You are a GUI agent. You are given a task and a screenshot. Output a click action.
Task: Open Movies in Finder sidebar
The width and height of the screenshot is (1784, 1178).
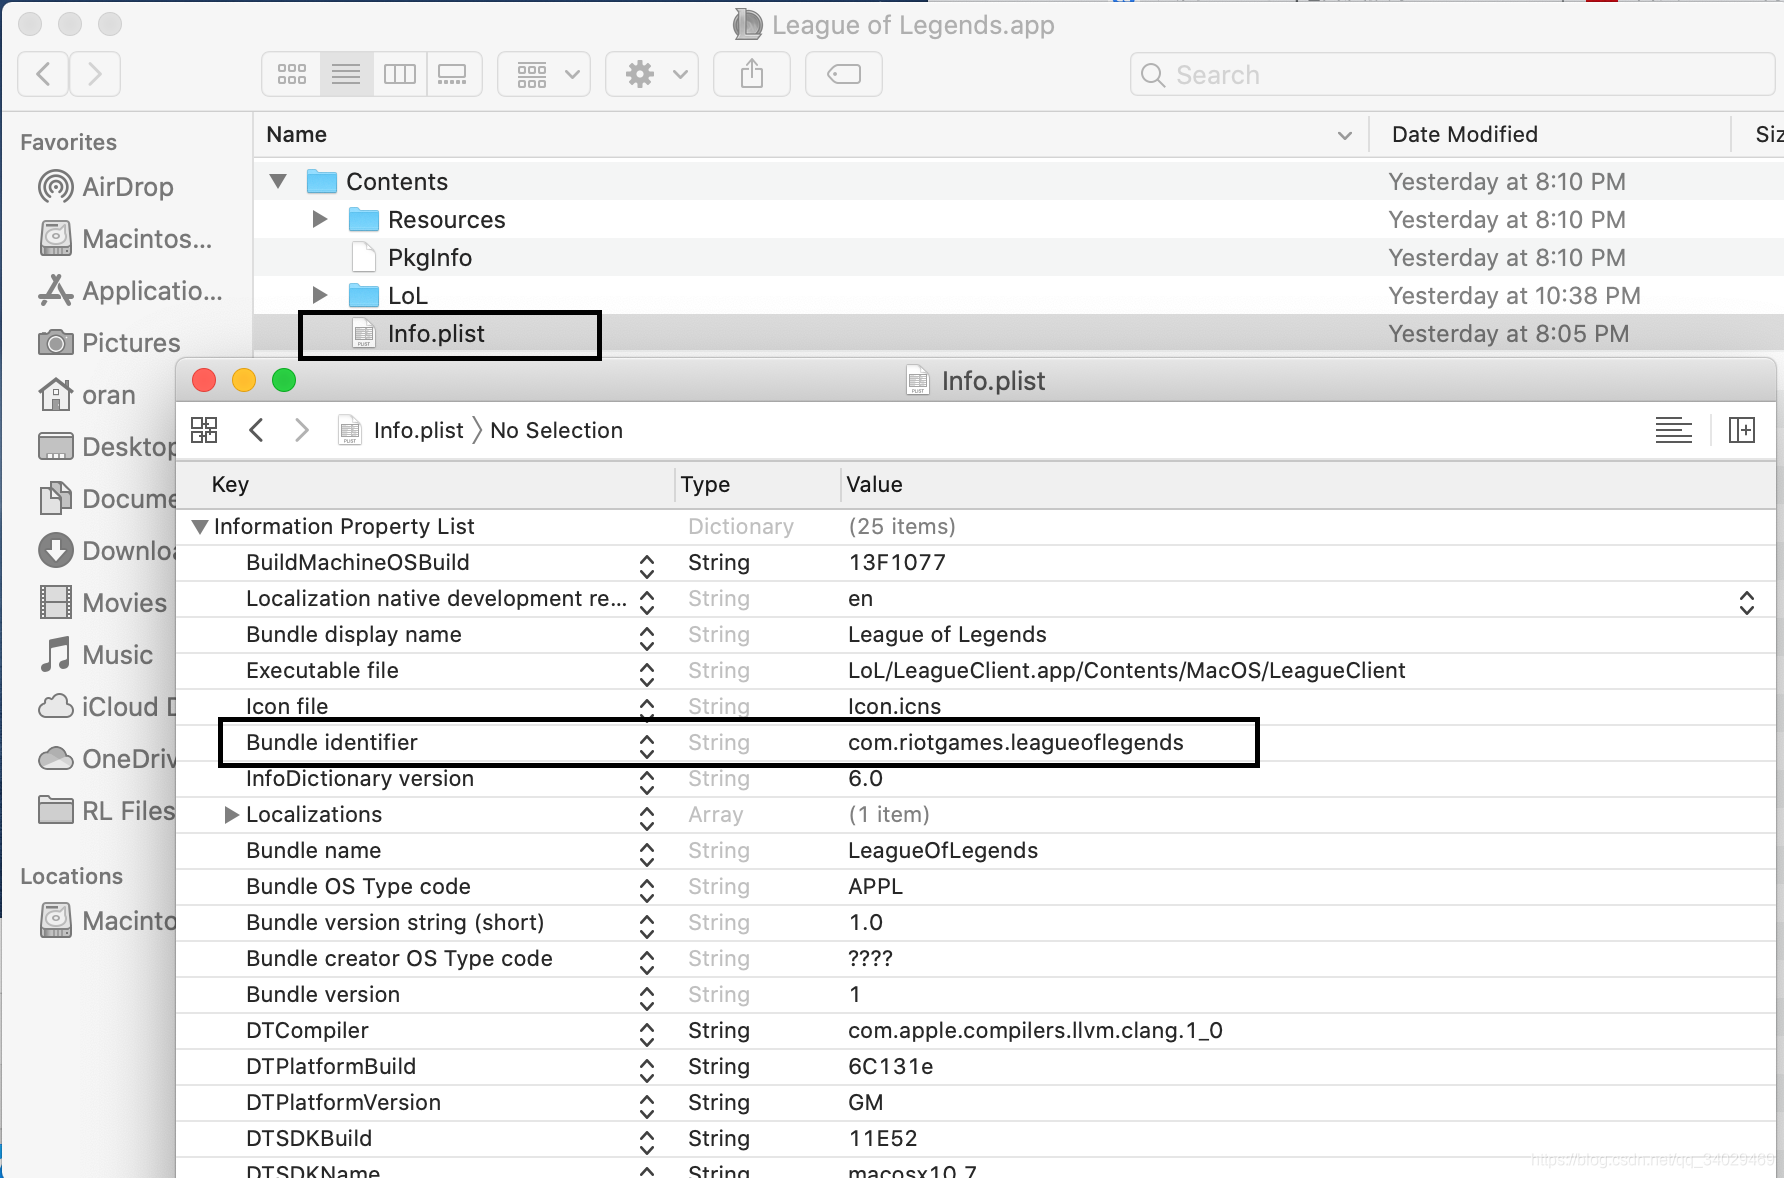(x=103, y=603)
